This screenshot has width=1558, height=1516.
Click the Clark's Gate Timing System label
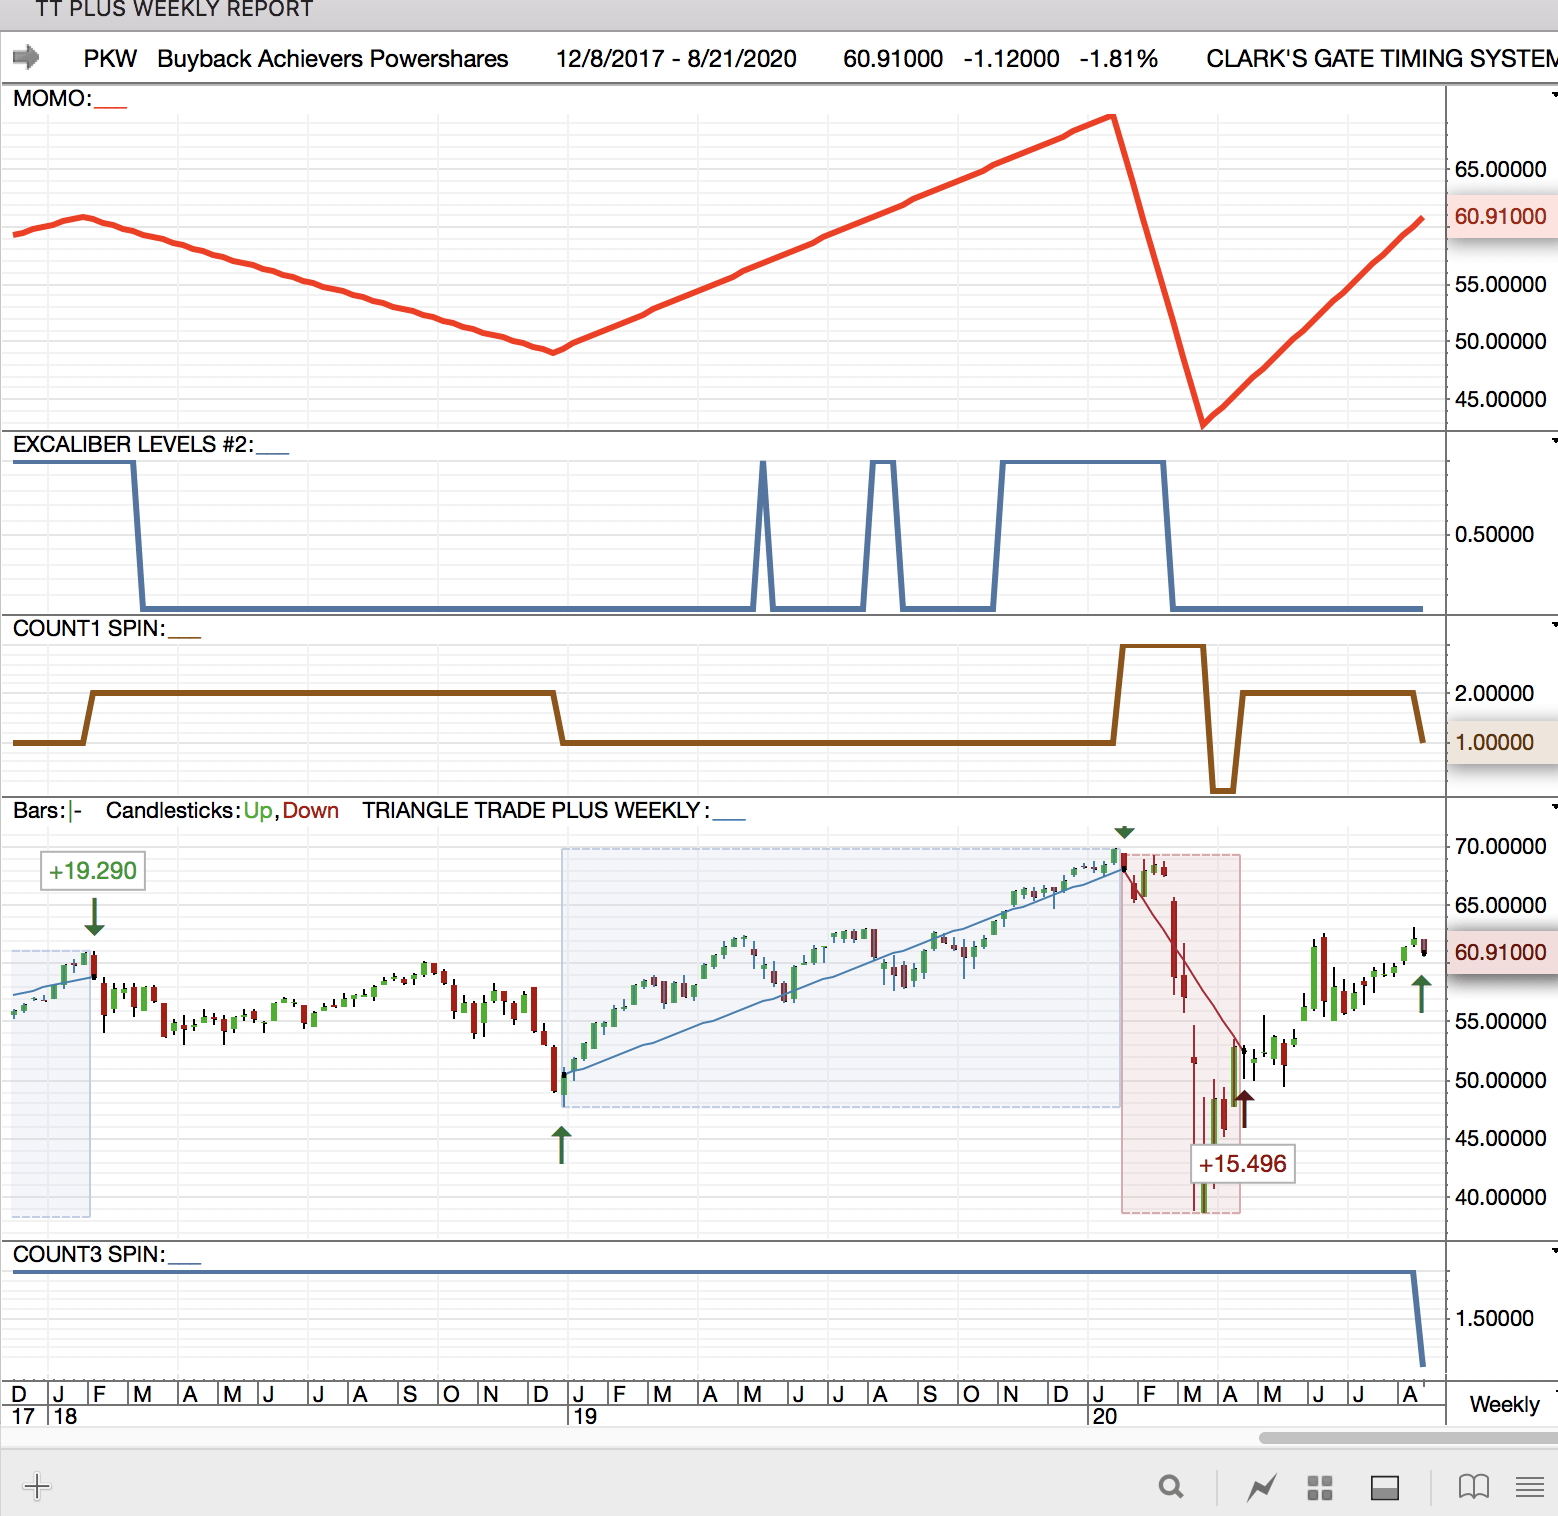(1381, 58)
